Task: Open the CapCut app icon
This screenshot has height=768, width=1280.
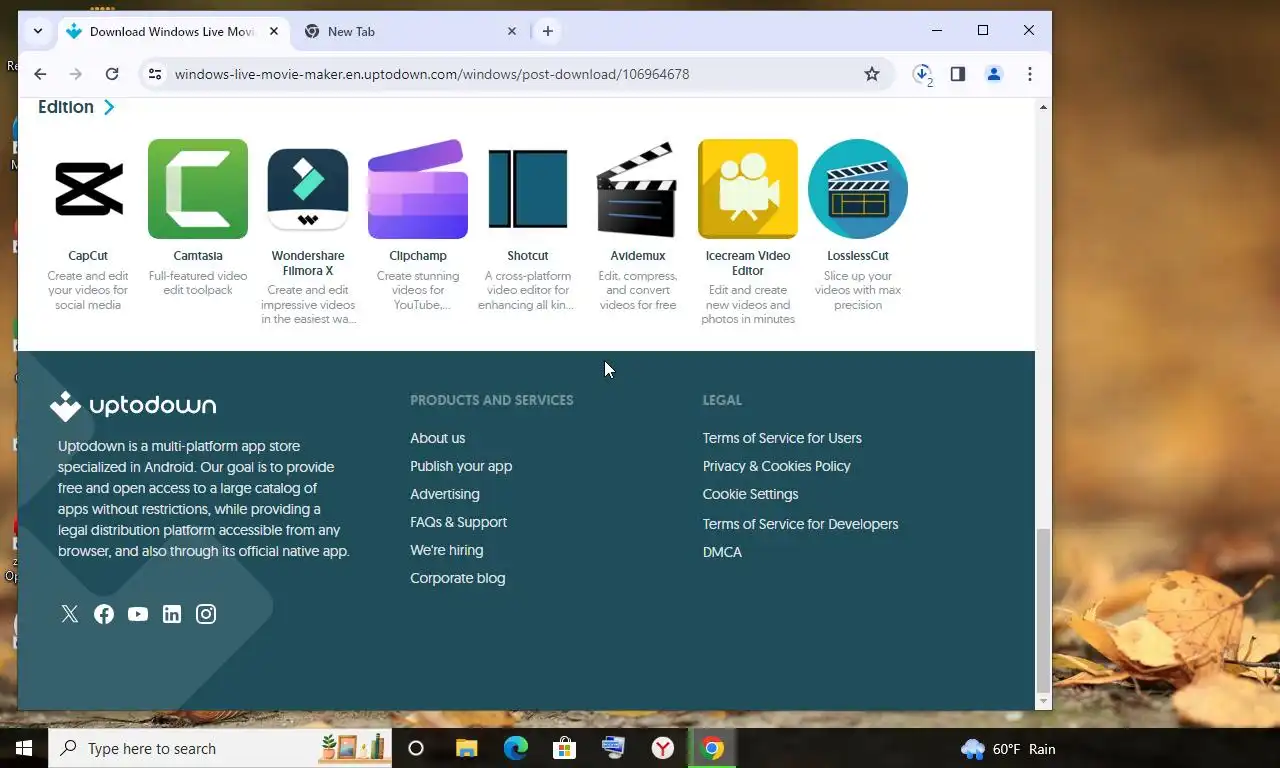Action: coord(88,189)
